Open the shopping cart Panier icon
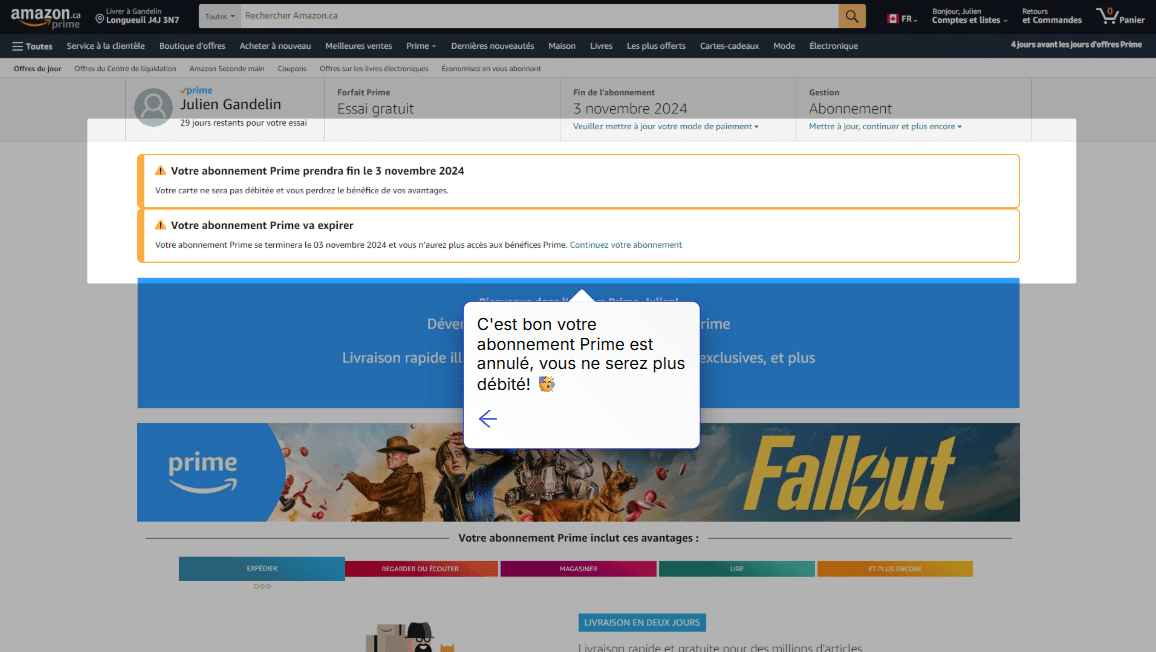This screenshot has width=1156, height=652. (x=1119, y=16)
